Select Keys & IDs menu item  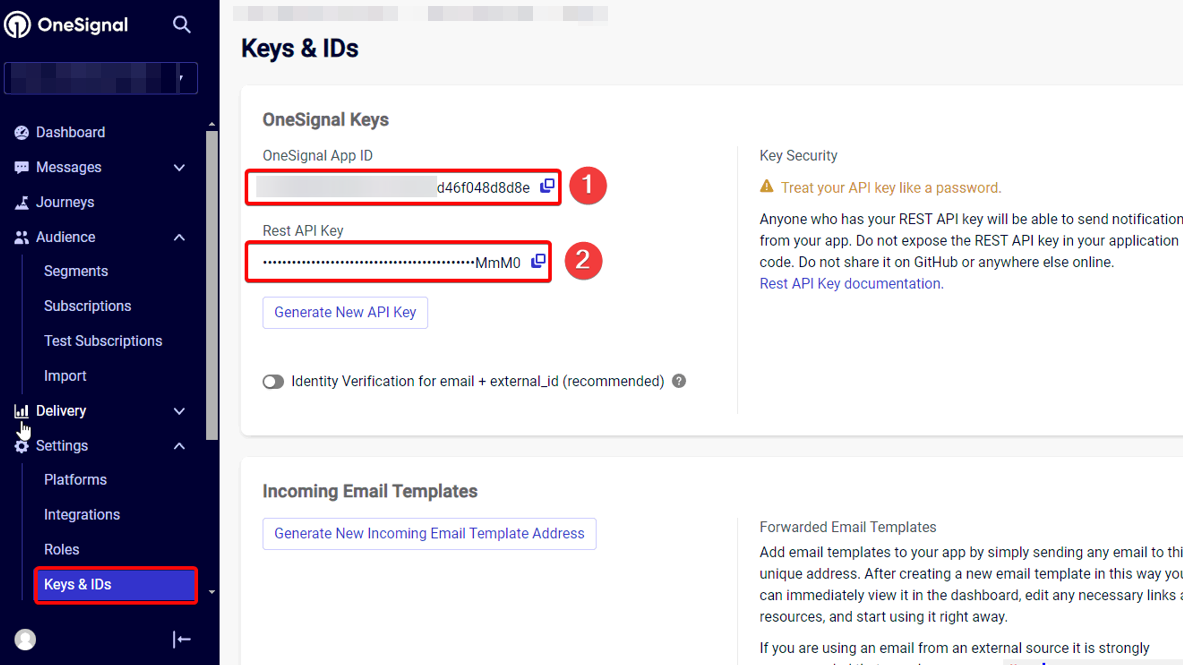click(115, 585)
